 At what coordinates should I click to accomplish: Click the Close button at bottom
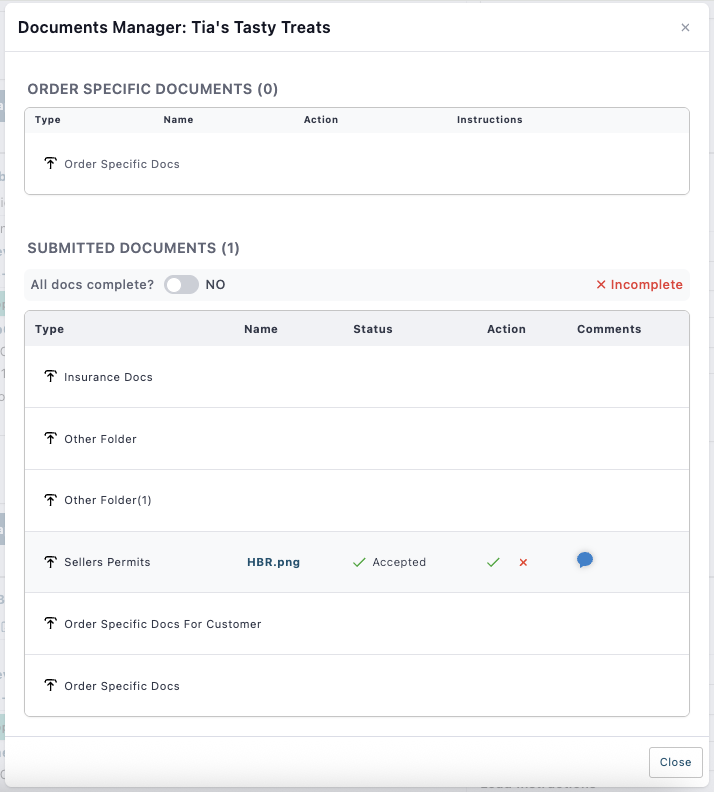(x=675, y=762)
